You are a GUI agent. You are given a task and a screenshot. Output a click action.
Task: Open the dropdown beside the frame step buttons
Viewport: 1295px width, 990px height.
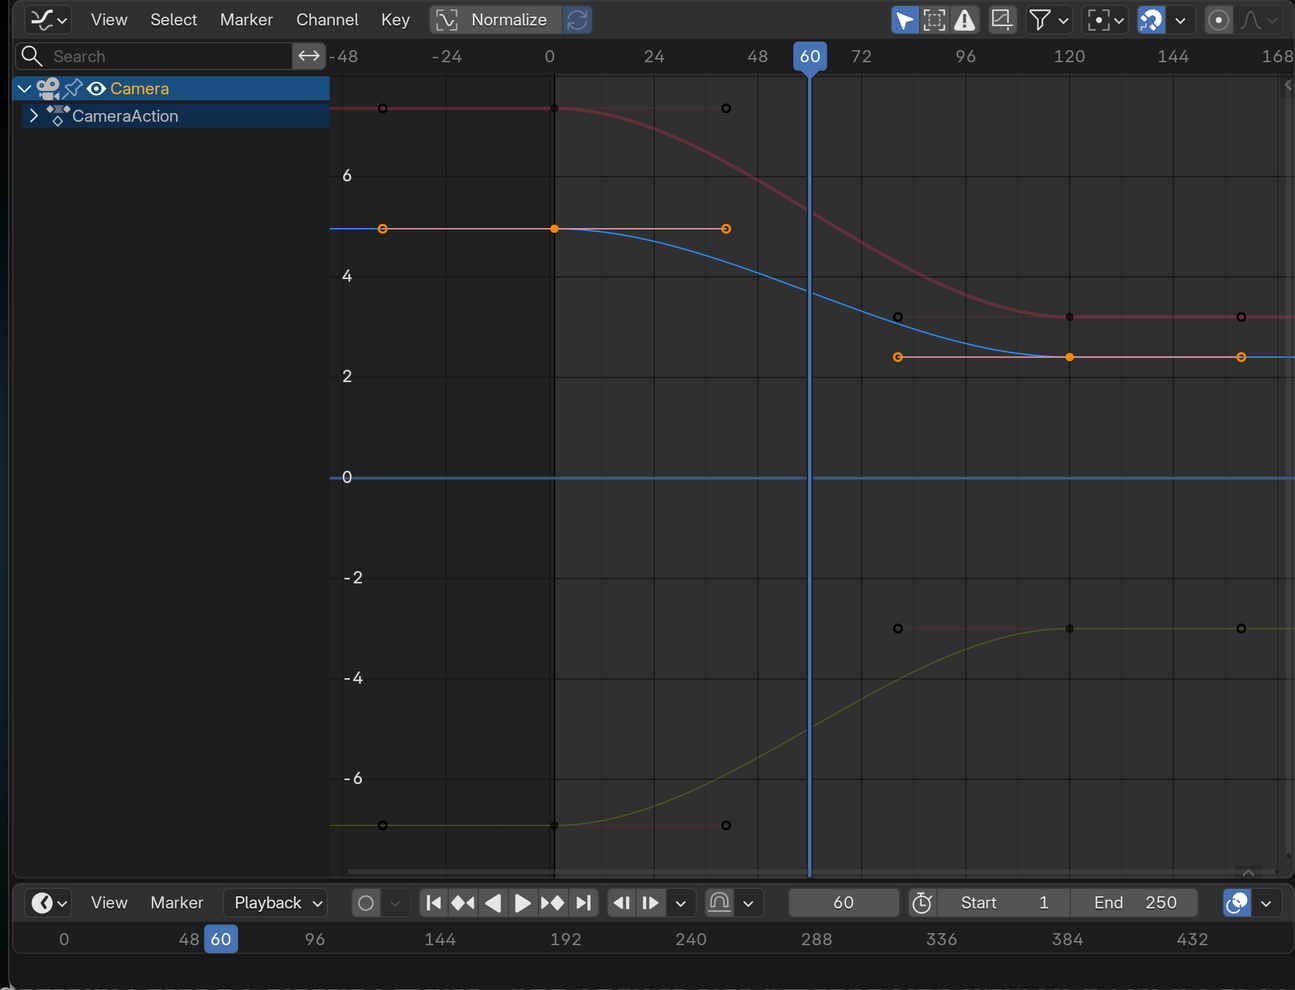click(x=681, y=903)
